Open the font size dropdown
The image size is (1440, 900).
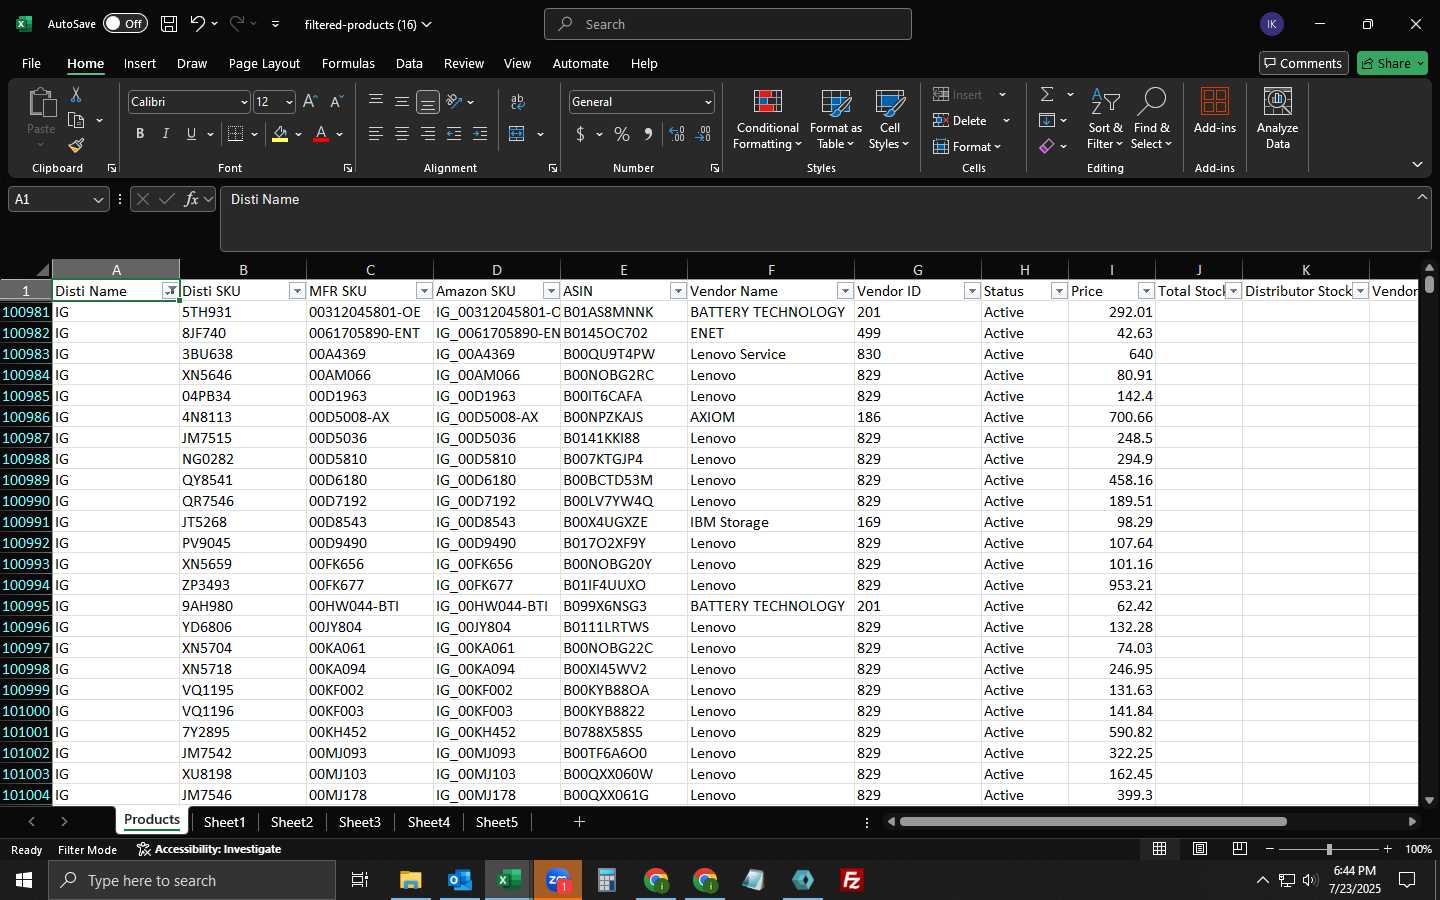click(289, 102)
